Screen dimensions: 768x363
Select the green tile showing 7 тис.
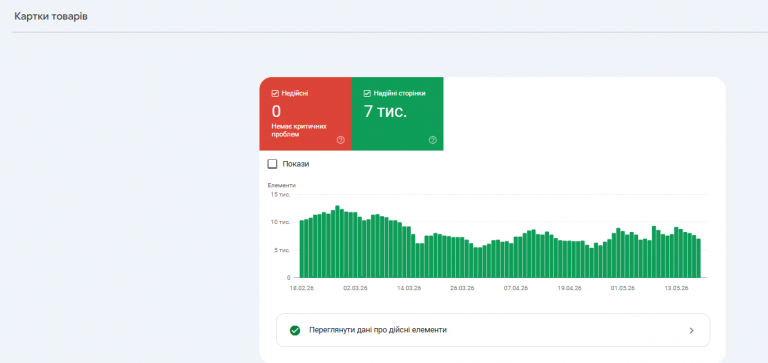397,114
